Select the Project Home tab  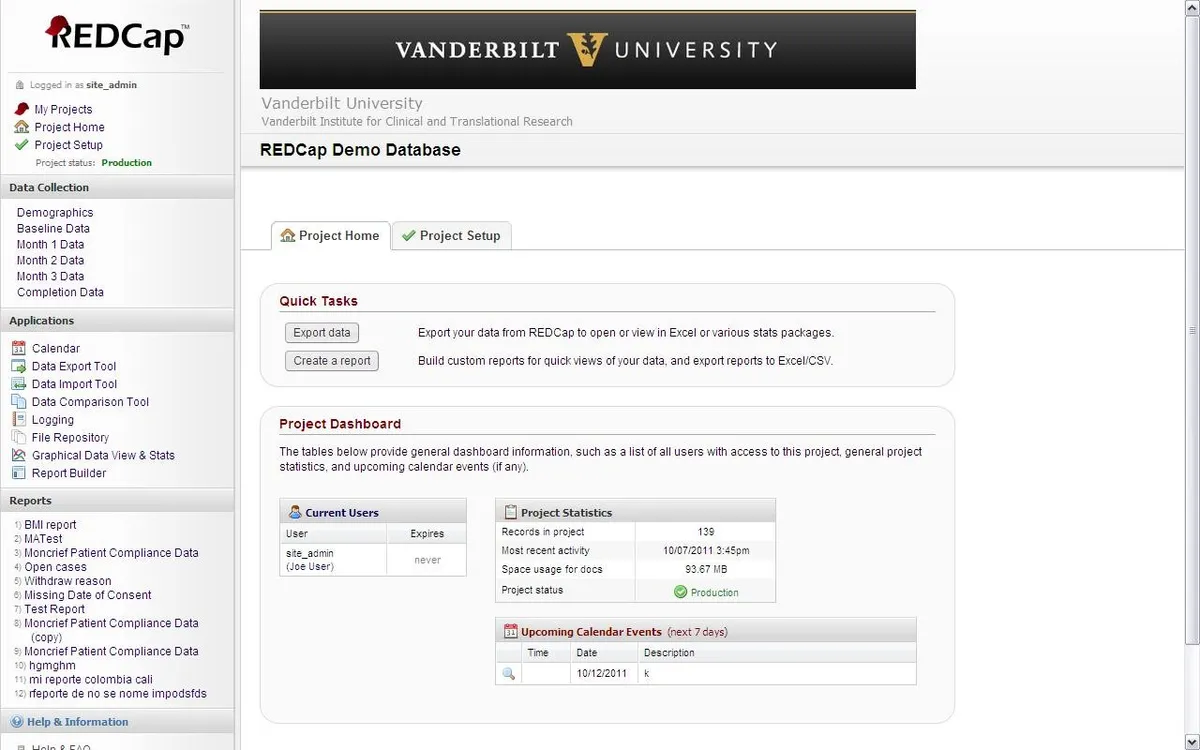click(x=330, y=236)
